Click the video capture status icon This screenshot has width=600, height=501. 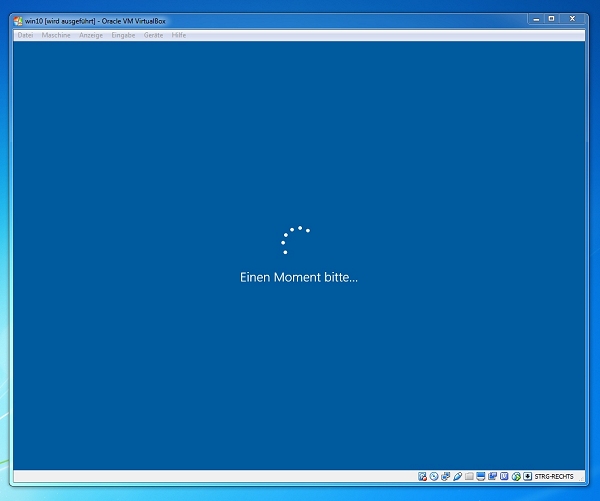tap(492, 477)
